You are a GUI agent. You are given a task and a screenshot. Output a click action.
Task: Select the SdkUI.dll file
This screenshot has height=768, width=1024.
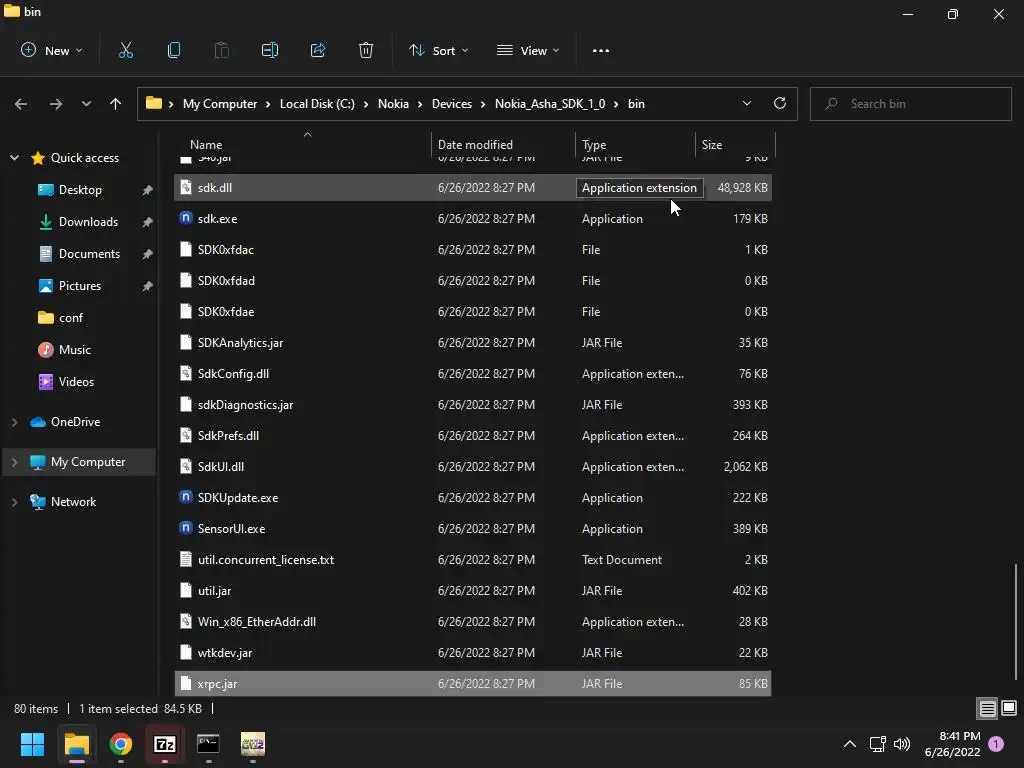[x=473, y=466]
